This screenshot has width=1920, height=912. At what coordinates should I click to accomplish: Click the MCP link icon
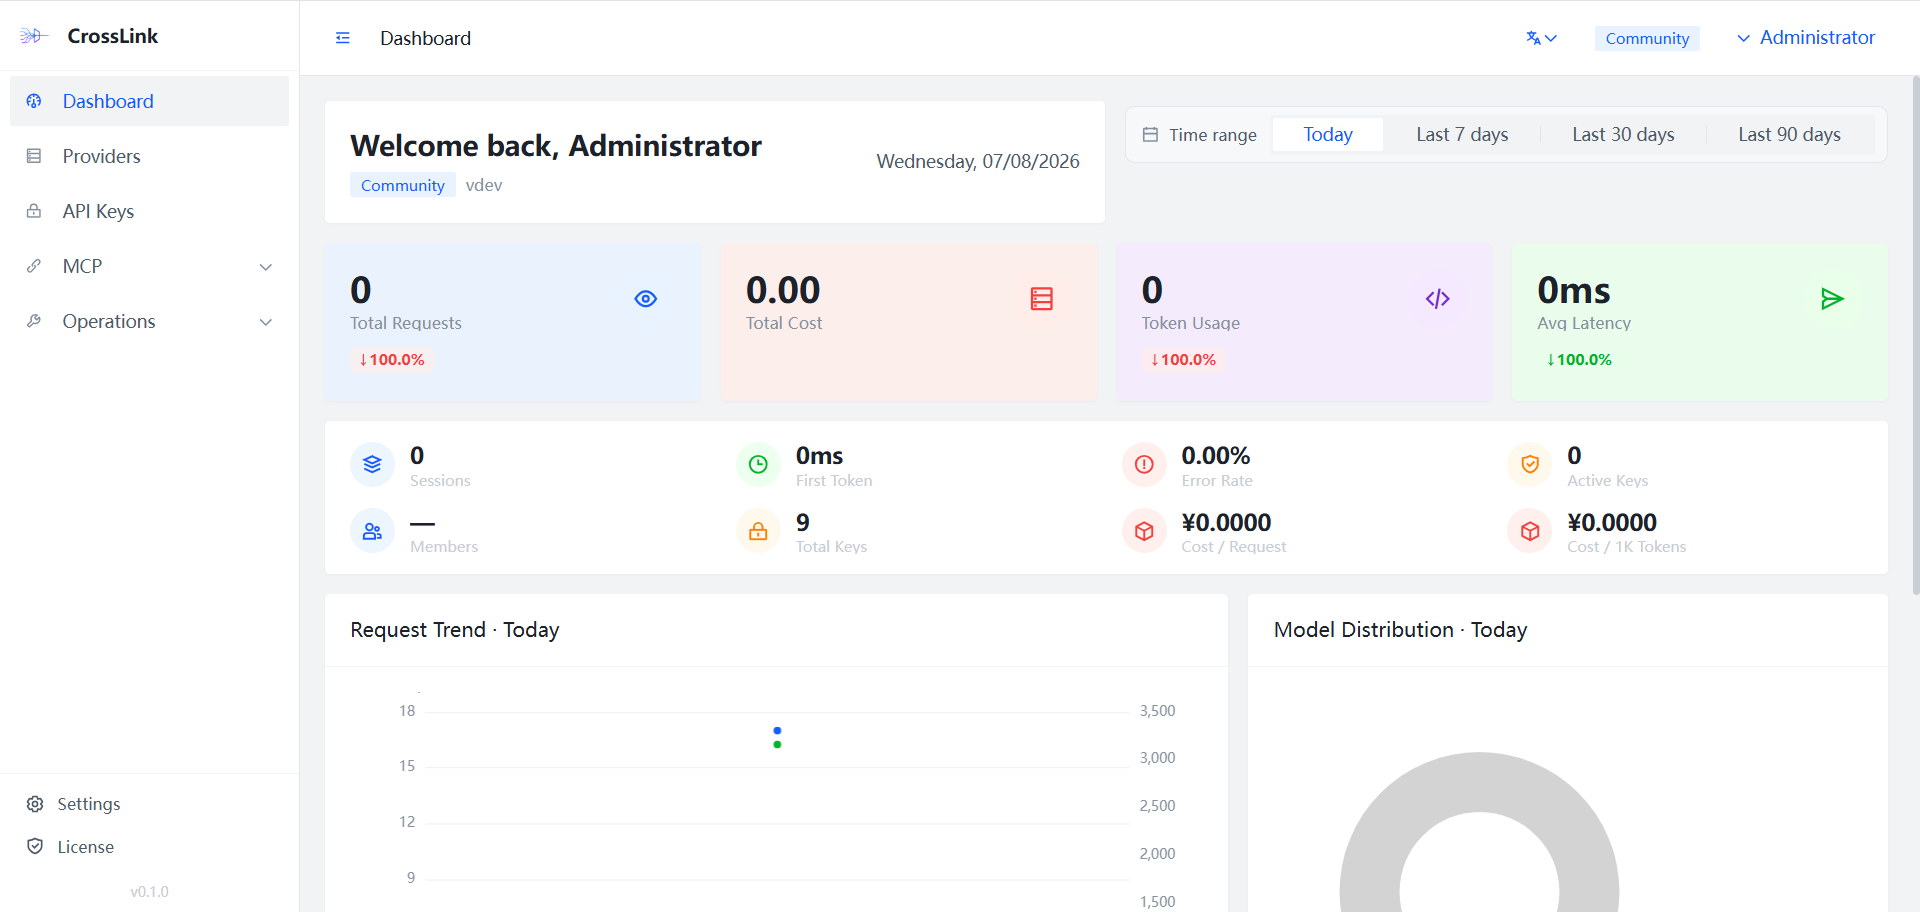tap(34, 266)
